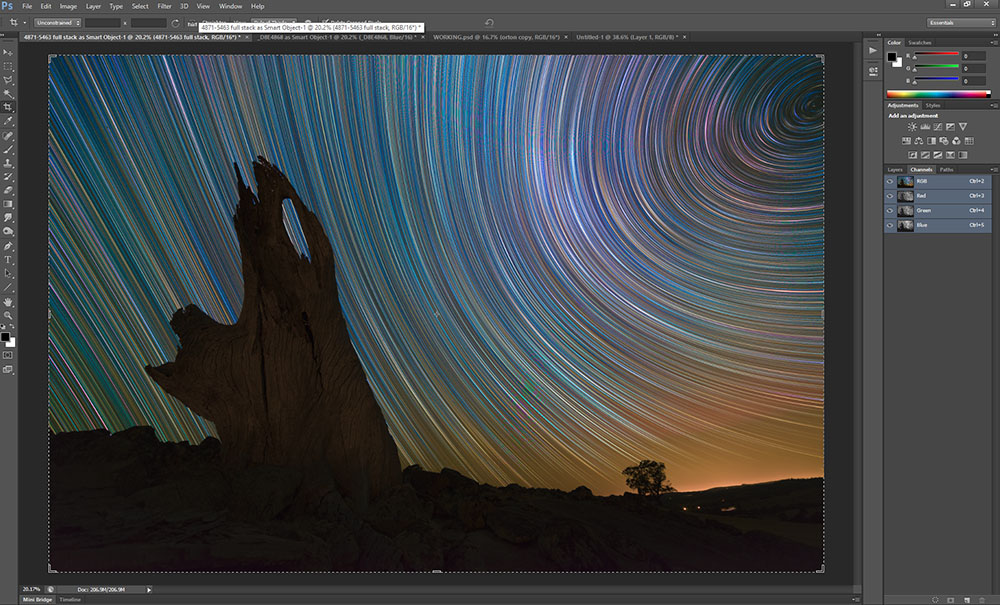Screen dimensions: 1000x605
Task: Select the Eraser tool
Action: click(8, 191)
